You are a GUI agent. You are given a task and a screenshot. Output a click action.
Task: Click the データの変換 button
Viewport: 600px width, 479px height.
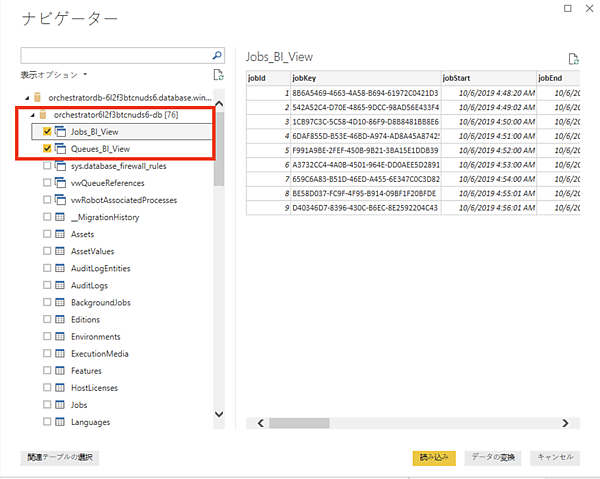(493, 457)
